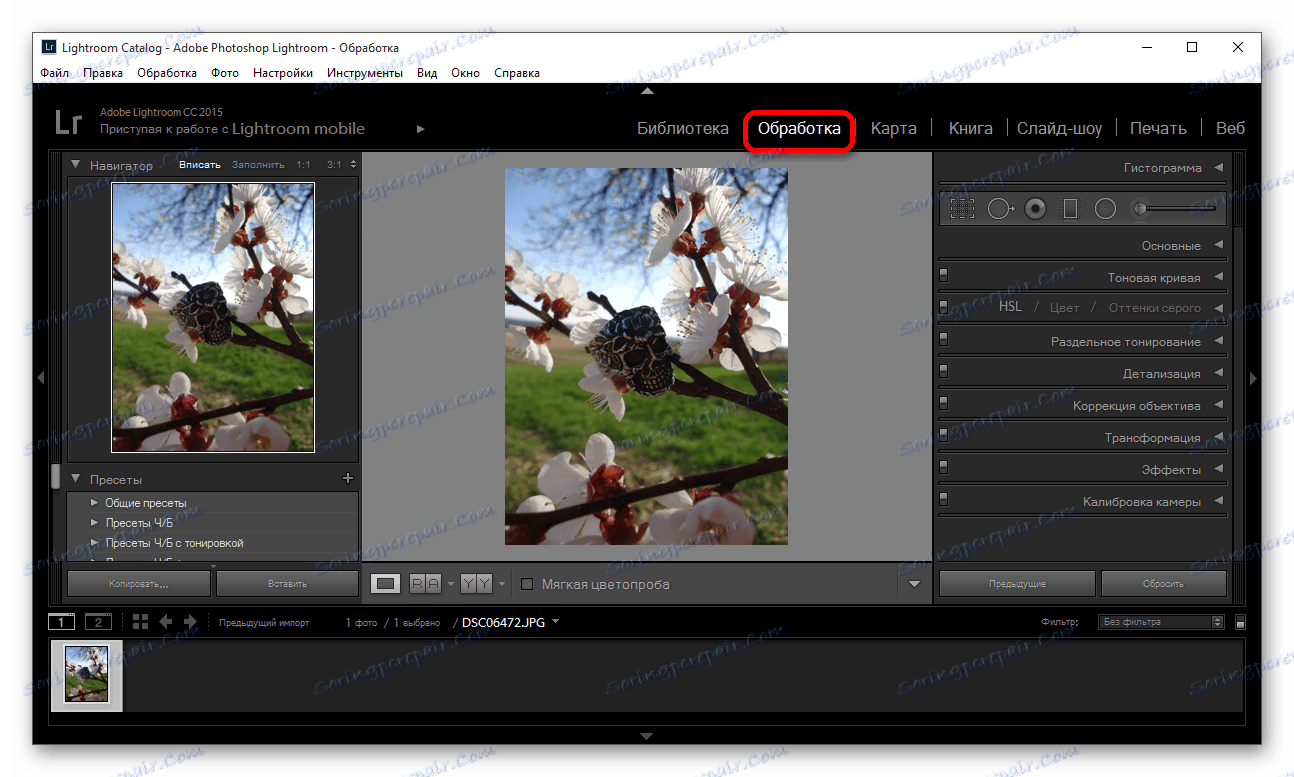This screenshot has height=777, width=1294.
Task: Go back with filmstrip left arrow
Action: tap(166, 621)
